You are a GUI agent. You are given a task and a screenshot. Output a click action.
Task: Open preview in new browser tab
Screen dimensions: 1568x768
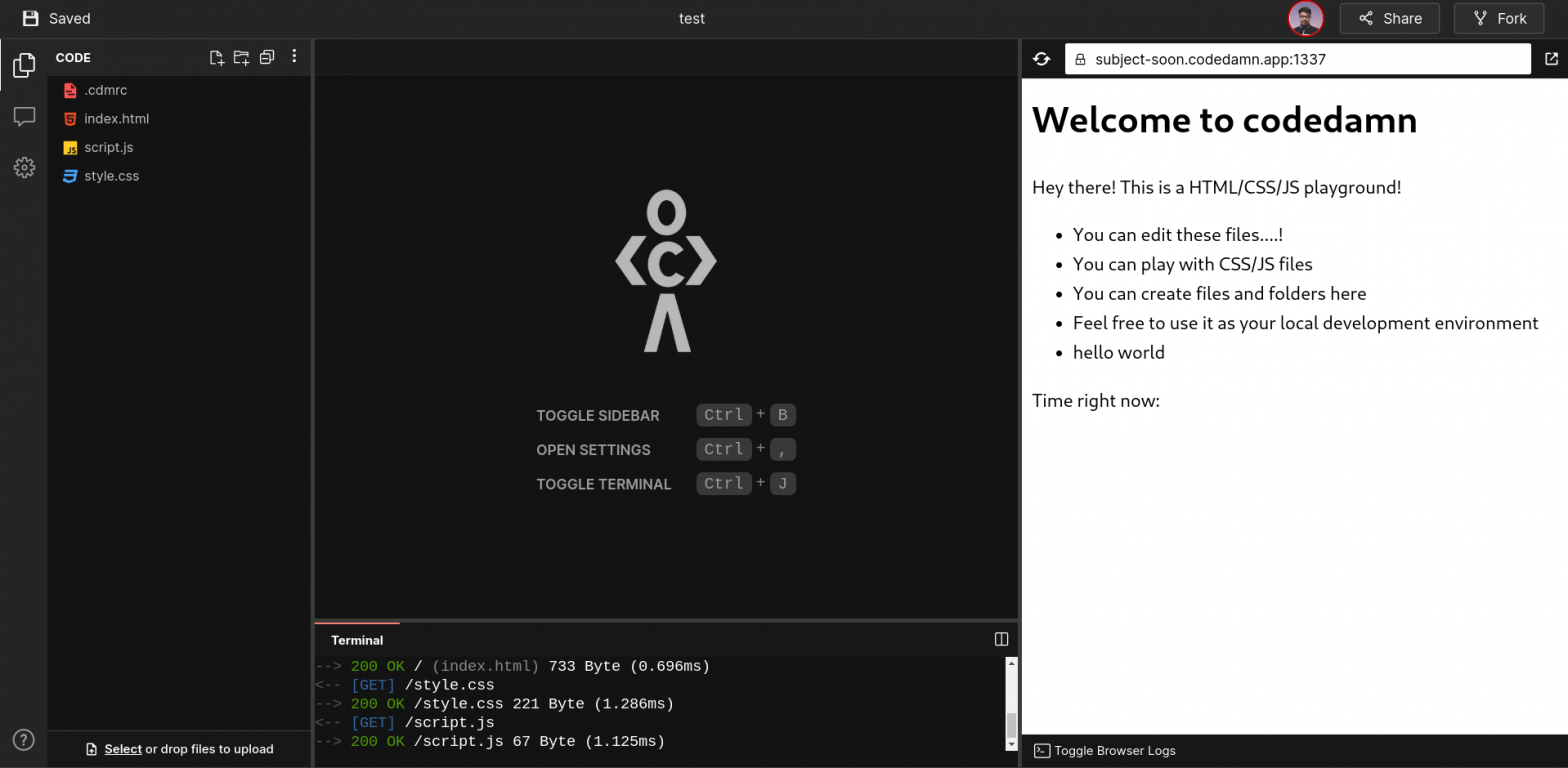coord(1551,59)
